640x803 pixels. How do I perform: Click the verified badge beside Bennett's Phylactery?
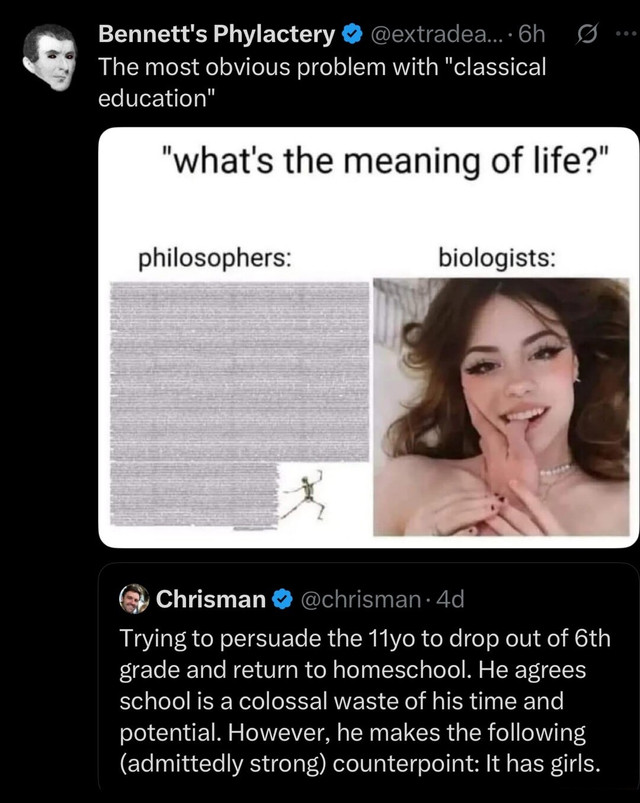tap(351, 34)
